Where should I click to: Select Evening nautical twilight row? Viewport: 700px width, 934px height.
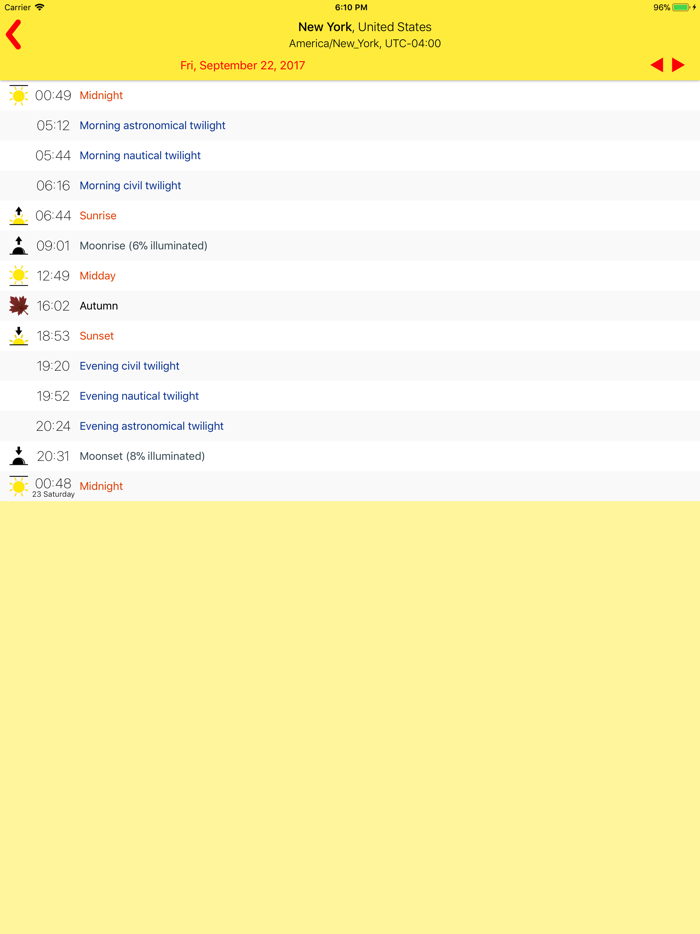pos(350,396)
